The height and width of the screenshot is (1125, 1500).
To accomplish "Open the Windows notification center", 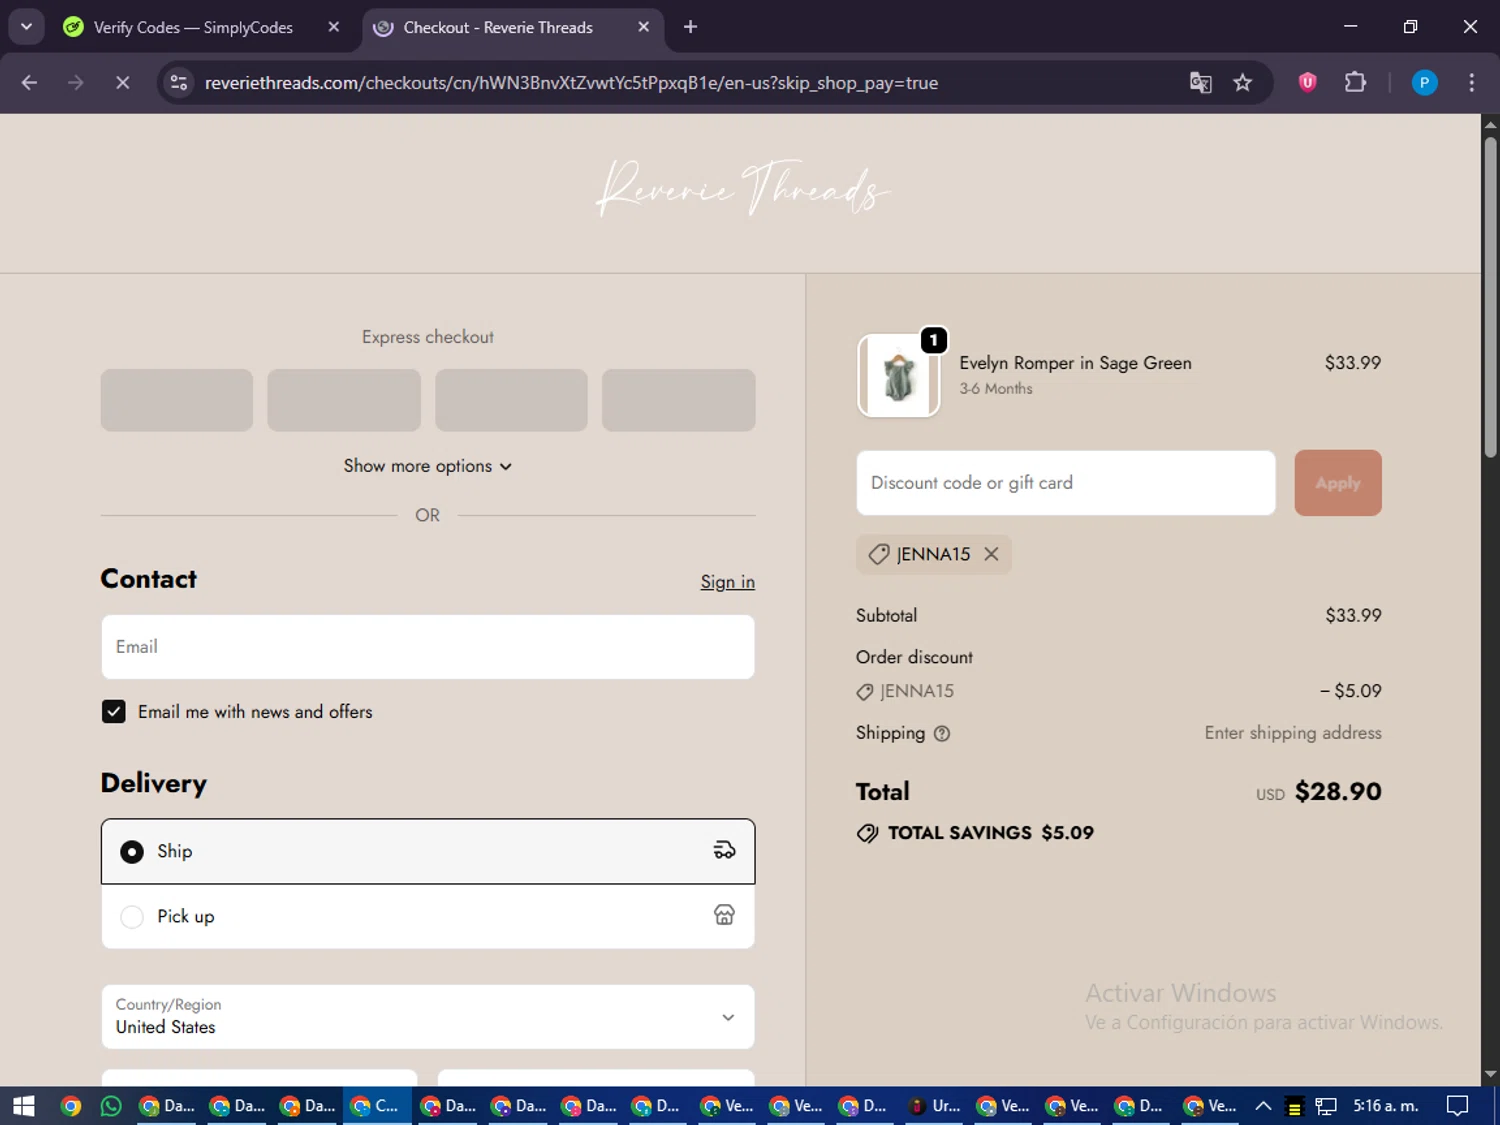I will [1457, 1106].
